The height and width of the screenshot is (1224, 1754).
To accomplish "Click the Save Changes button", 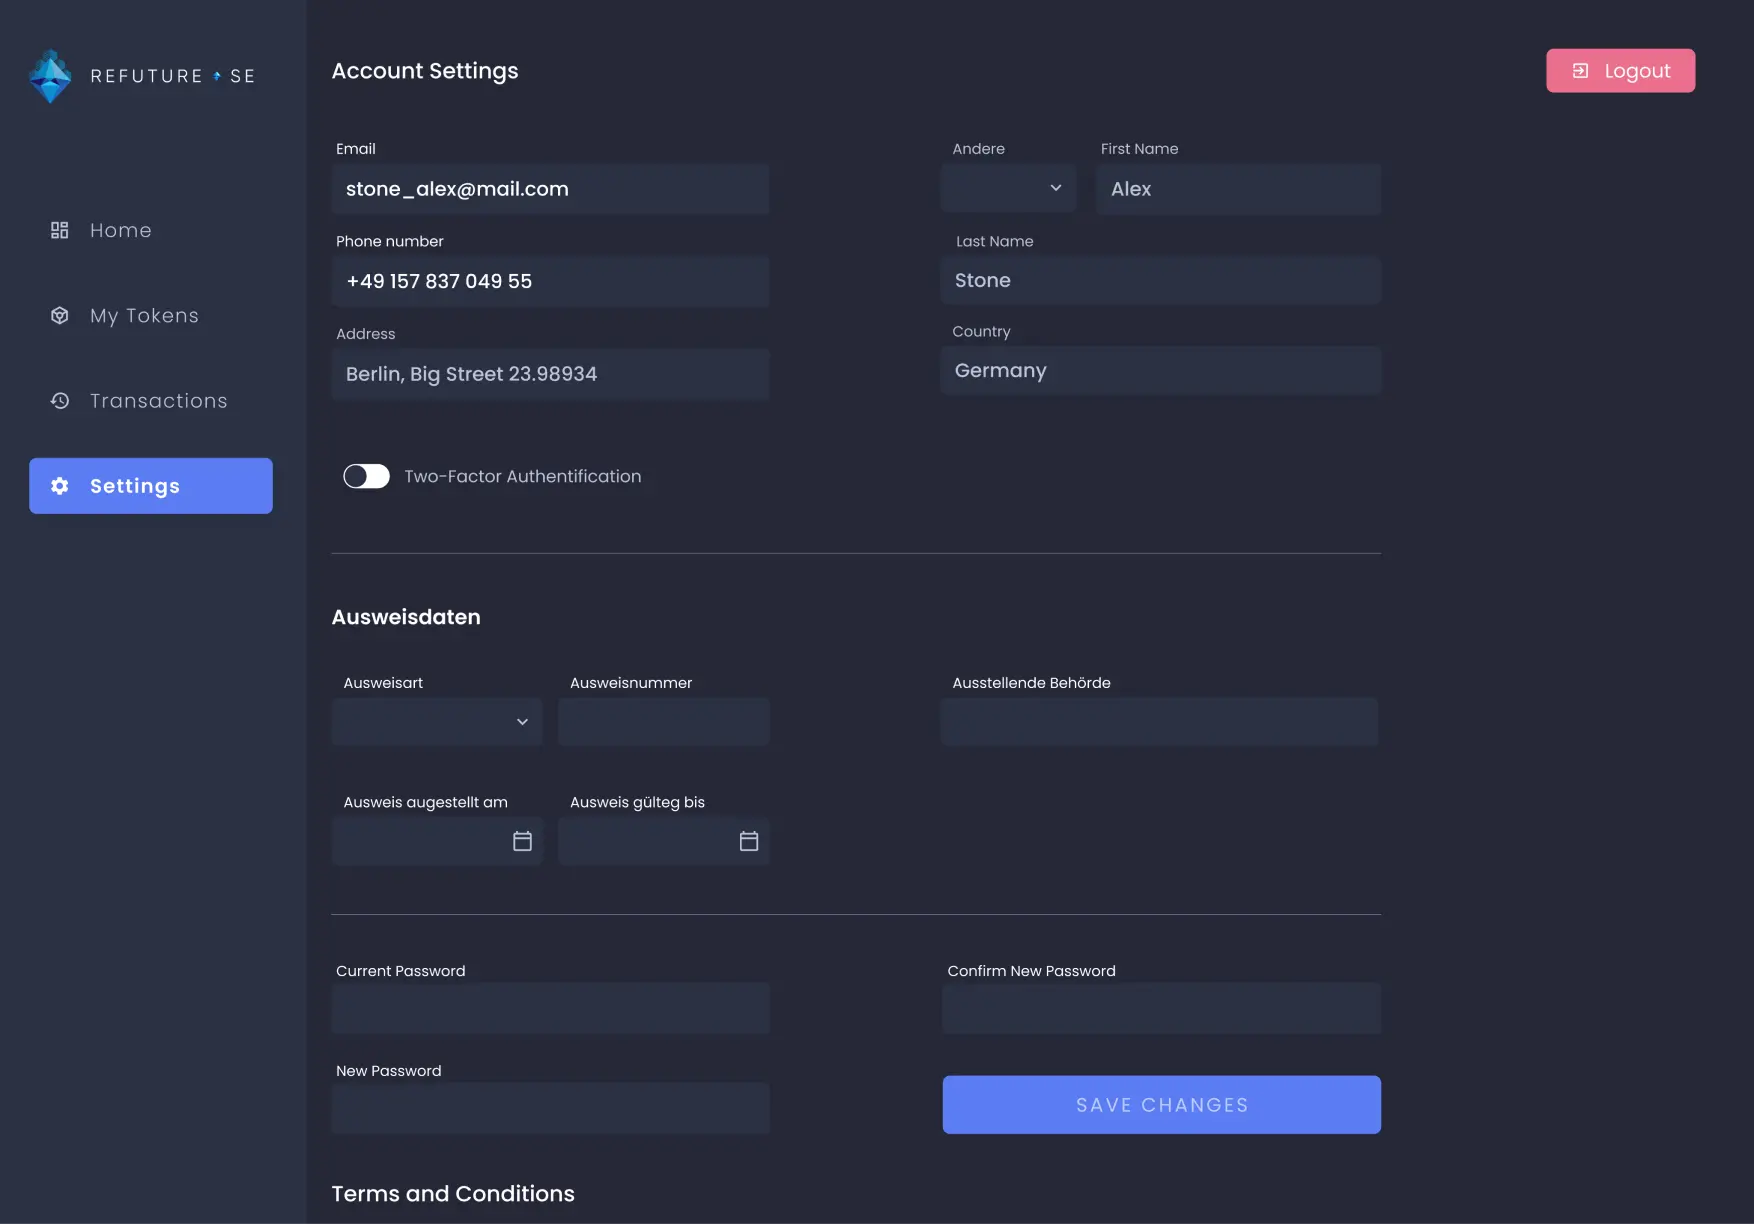I will pos(1160,1104).
